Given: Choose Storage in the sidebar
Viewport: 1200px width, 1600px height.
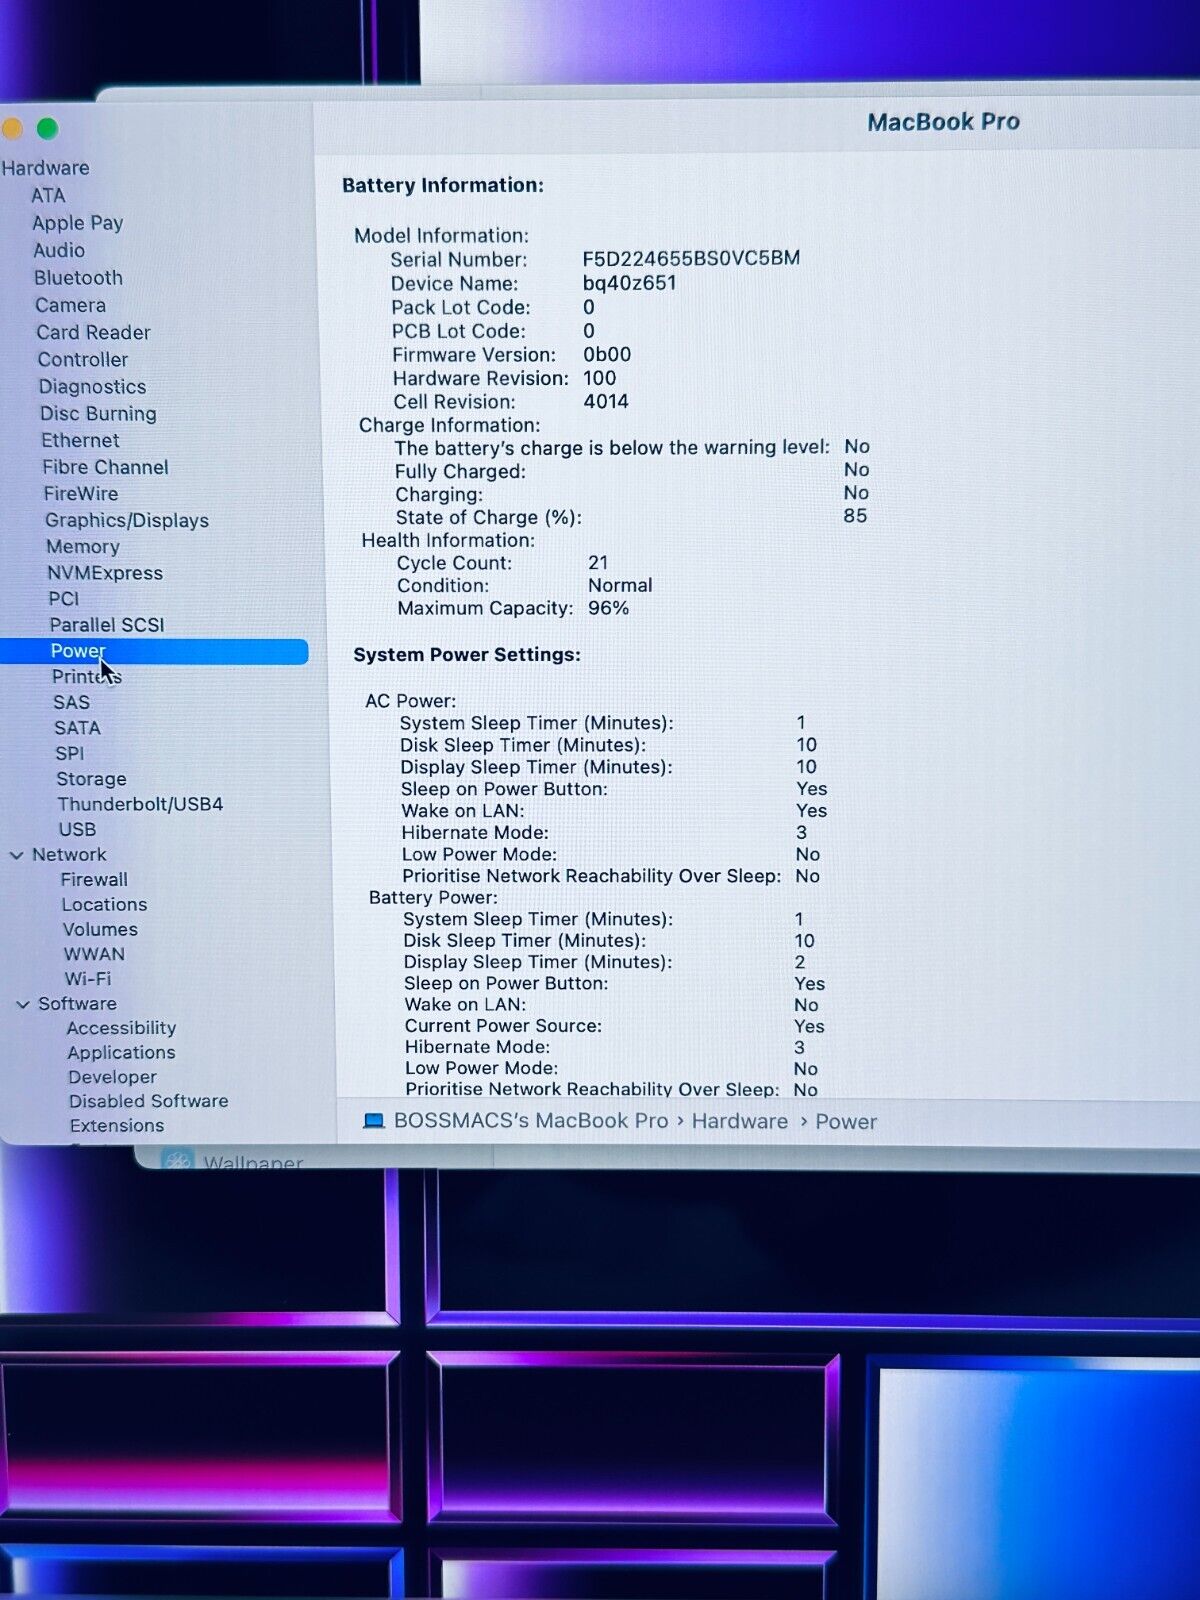Looking at the screenshot, I should [91, 779].
